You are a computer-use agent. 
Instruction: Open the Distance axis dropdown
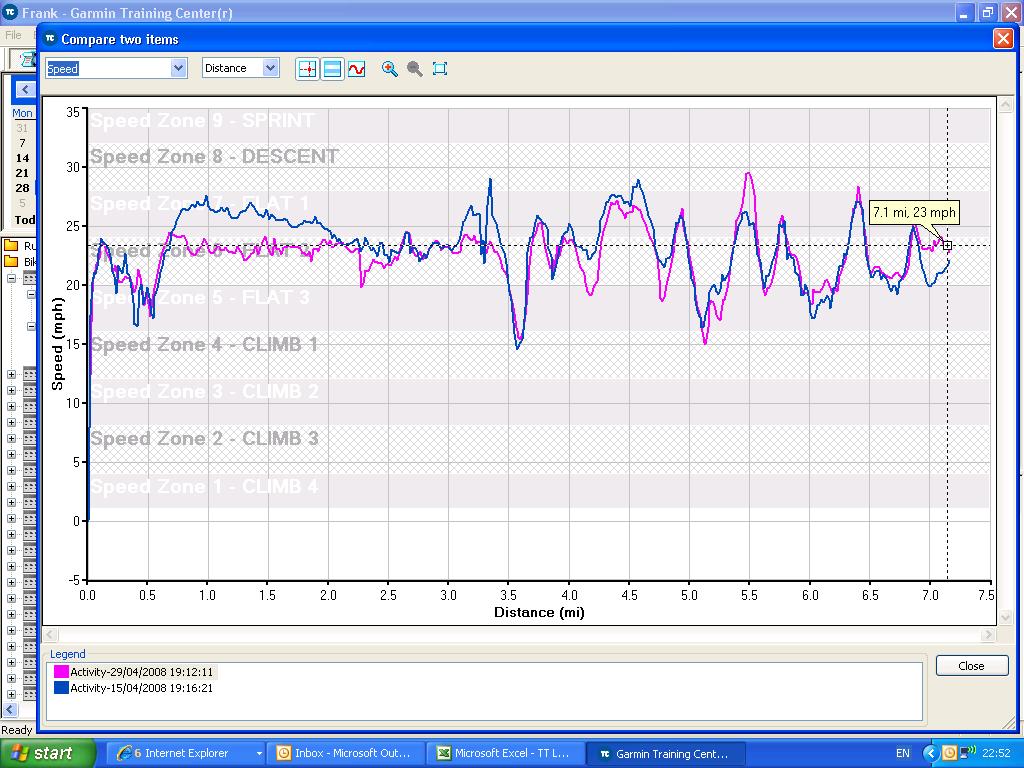tap(270, 68)
